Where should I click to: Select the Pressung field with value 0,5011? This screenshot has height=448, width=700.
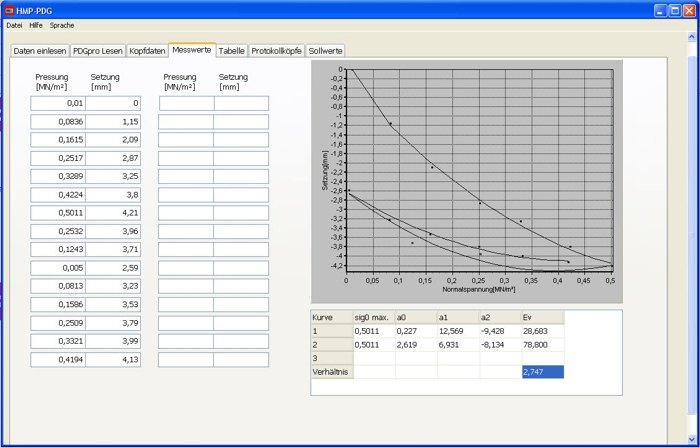click(58, 212)
